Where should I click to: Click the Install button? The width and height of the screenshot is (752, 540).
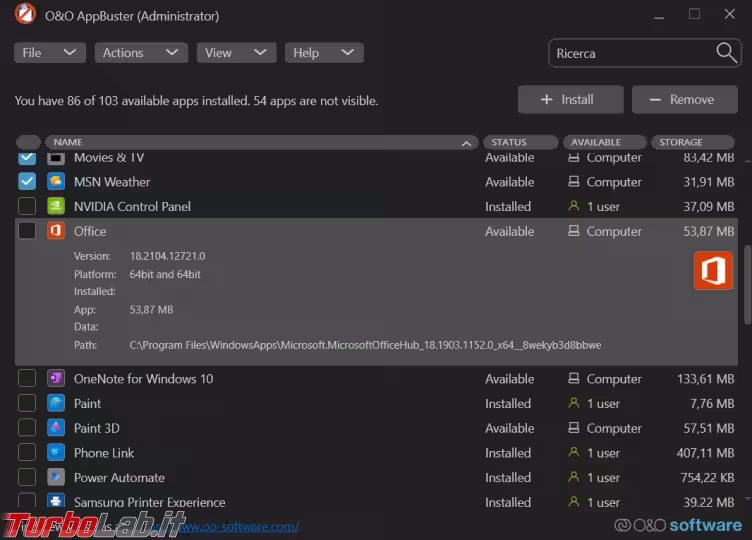(x=571, y=100)
